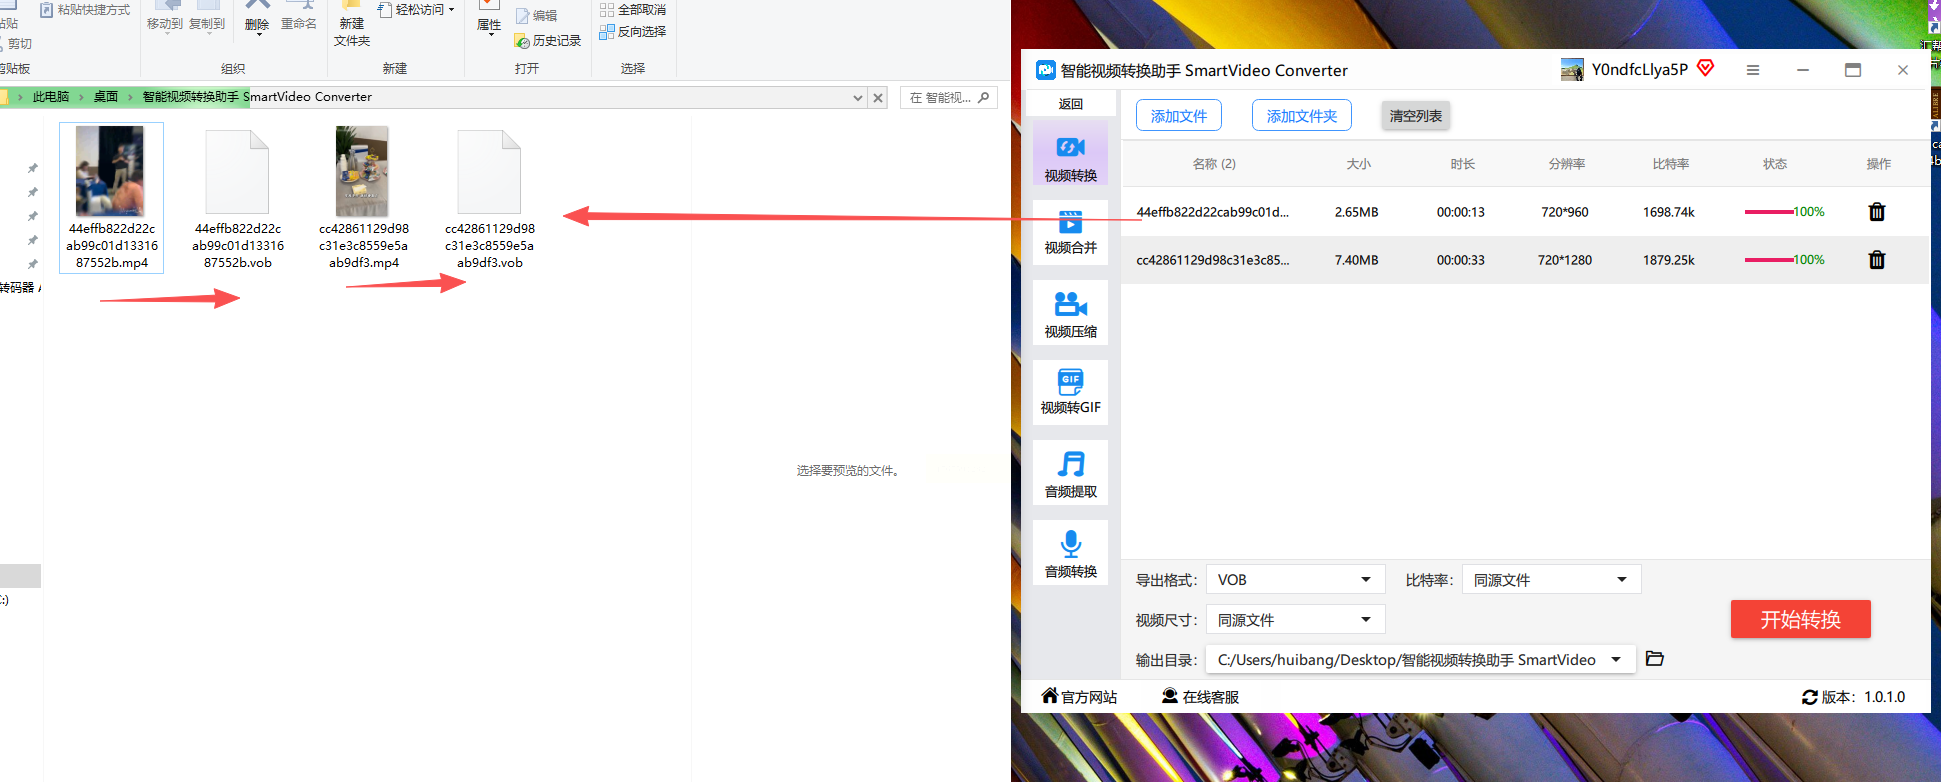Click 全部取消 in the Explorer ribbon

[x=633, y=10]
